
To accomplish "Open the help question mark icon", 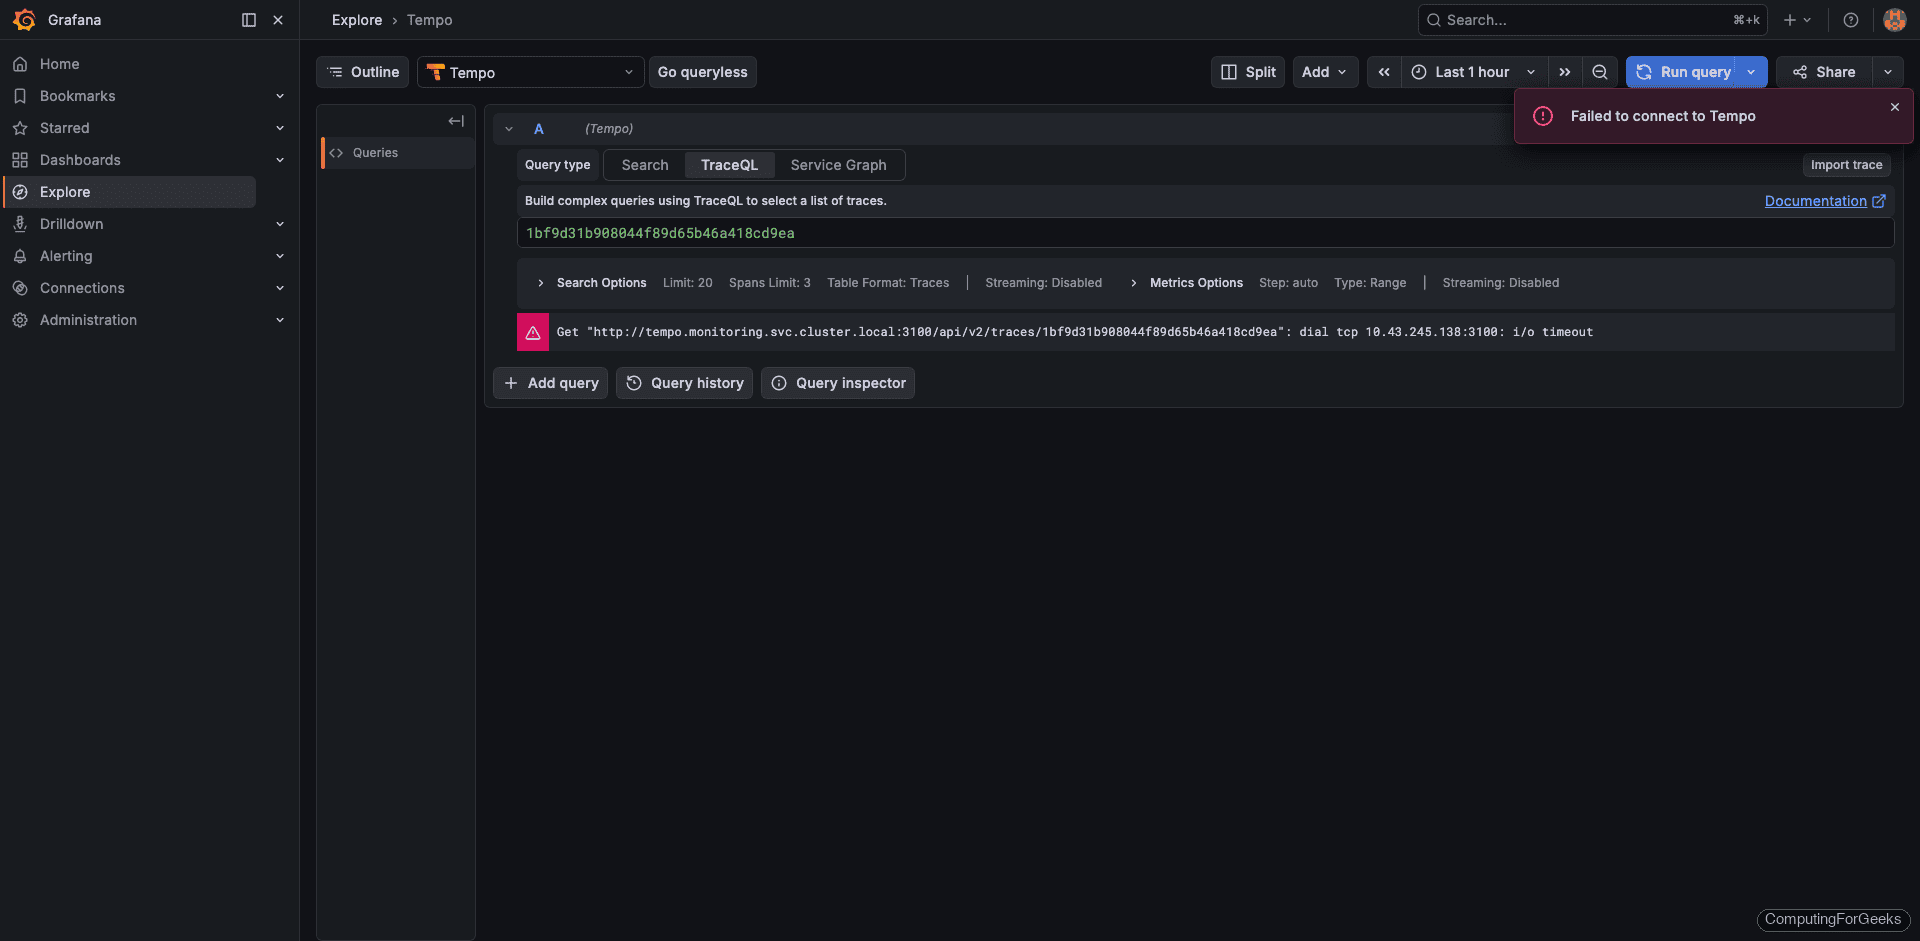I will pos(1851,20).
